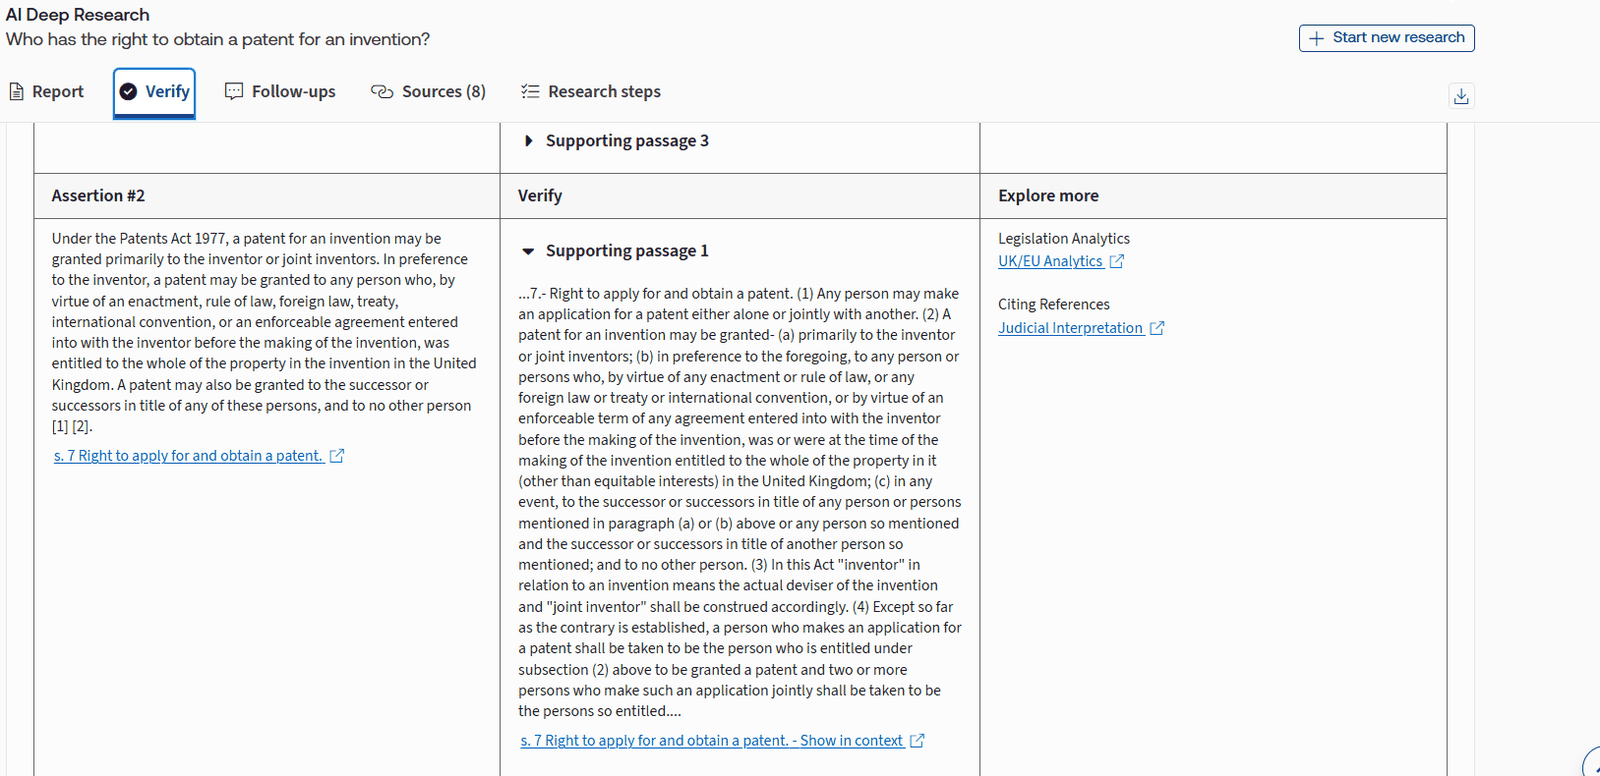Click the plus icon in Start new research
Viewport: 1600px width, 776px height.
(x=1316, y=38)
